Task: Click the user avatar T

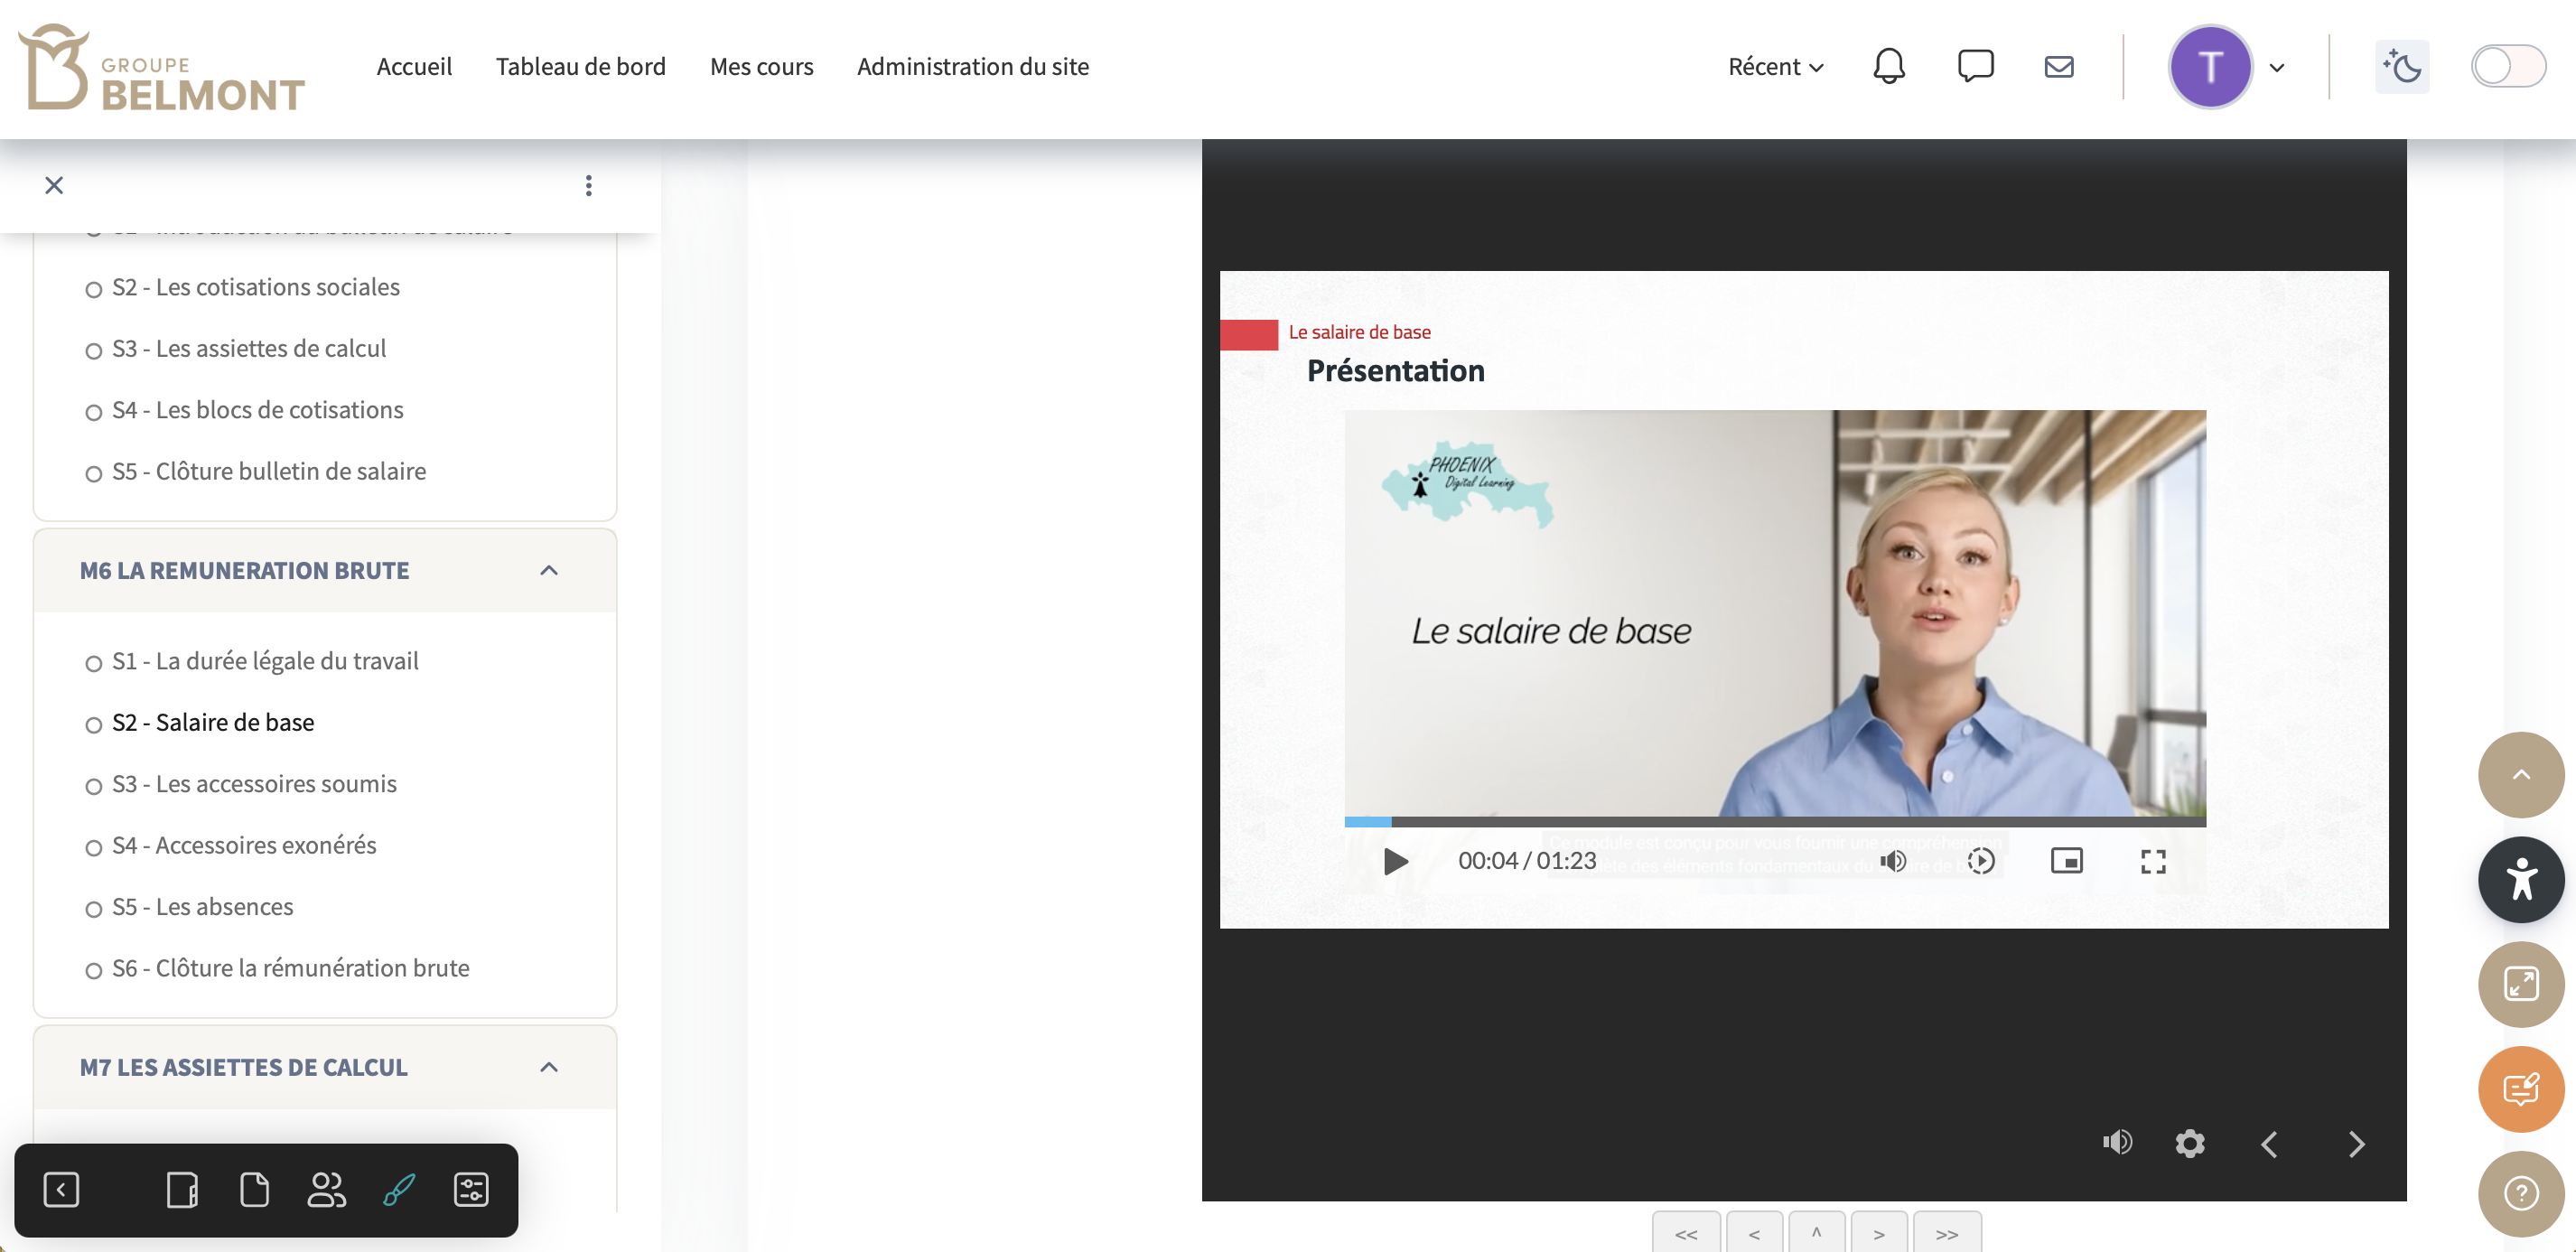Action: pos(2210,67)
